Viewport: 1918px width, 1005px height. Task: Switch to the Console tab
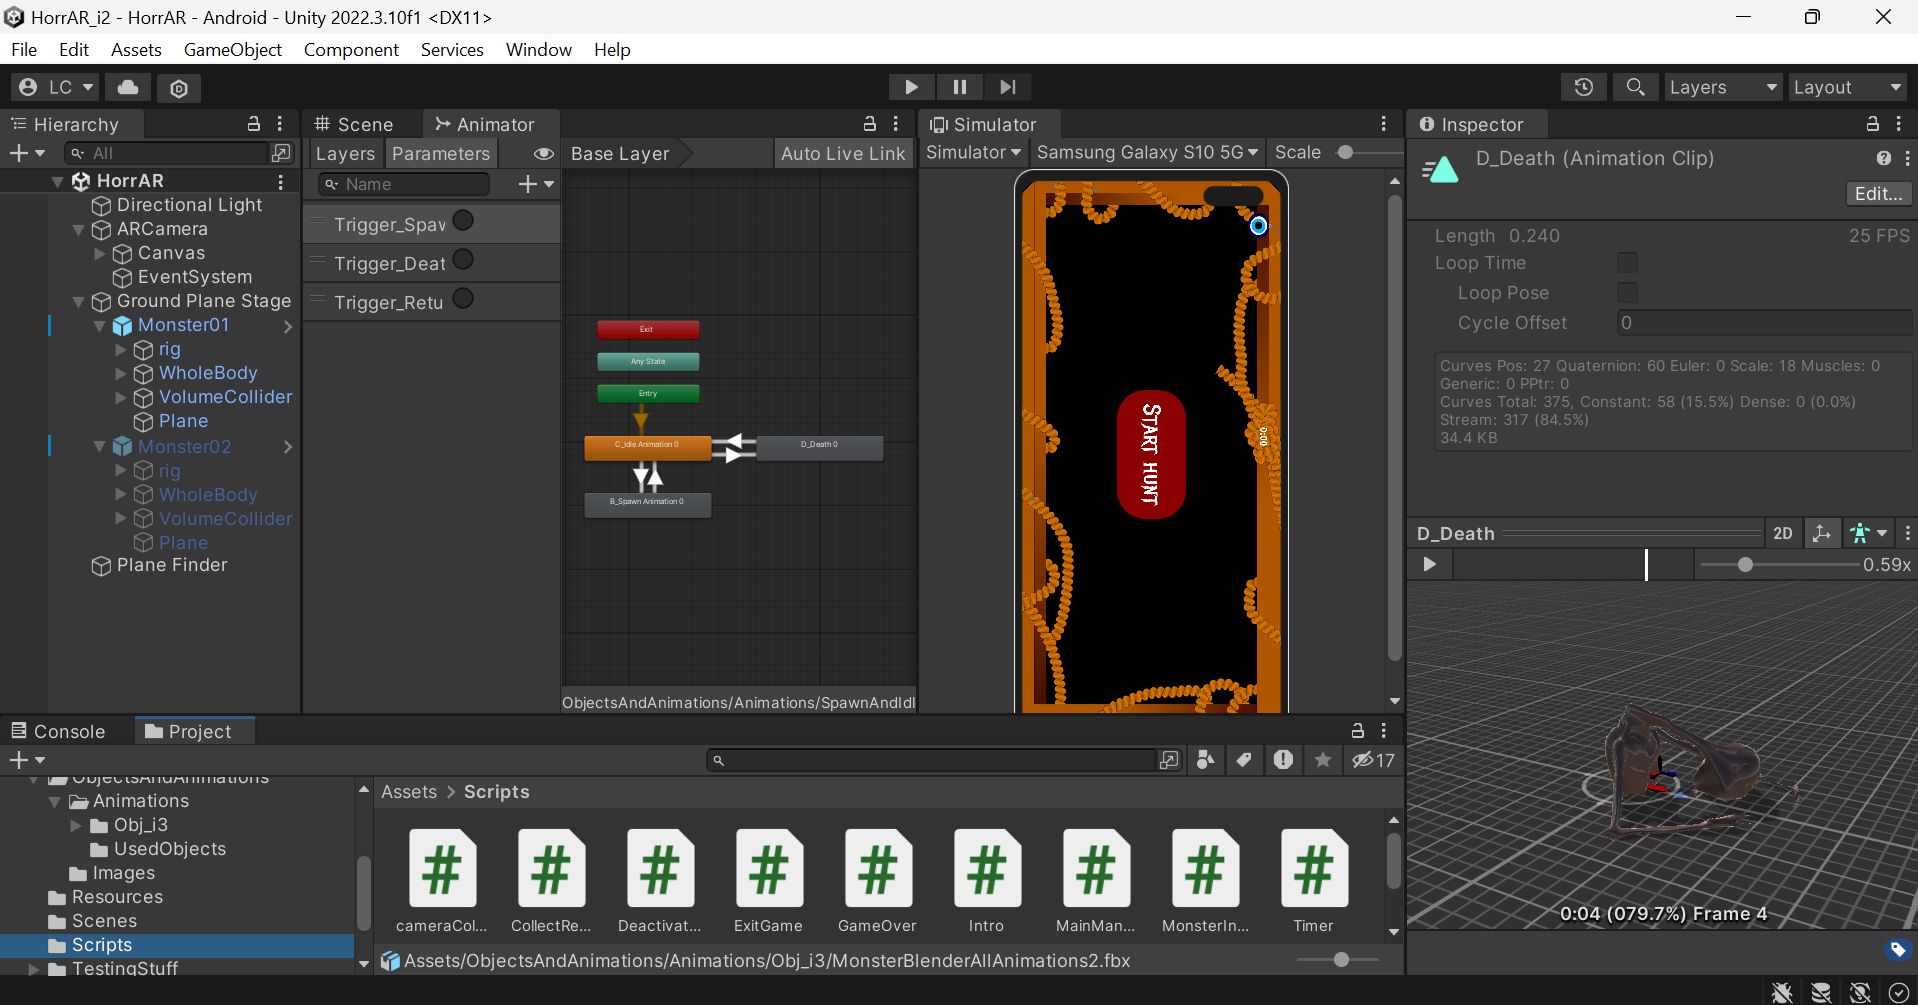click(x=58, y=731)
